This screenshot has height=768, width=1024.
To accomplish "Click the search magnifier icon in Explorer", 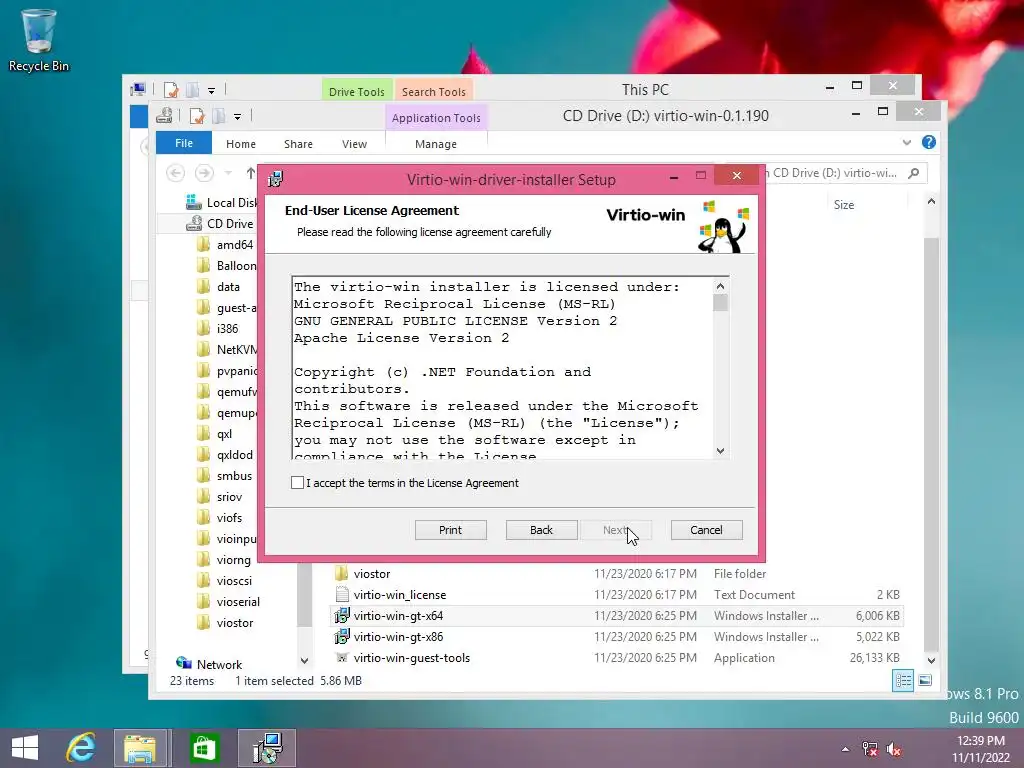I will click(914, 173).
